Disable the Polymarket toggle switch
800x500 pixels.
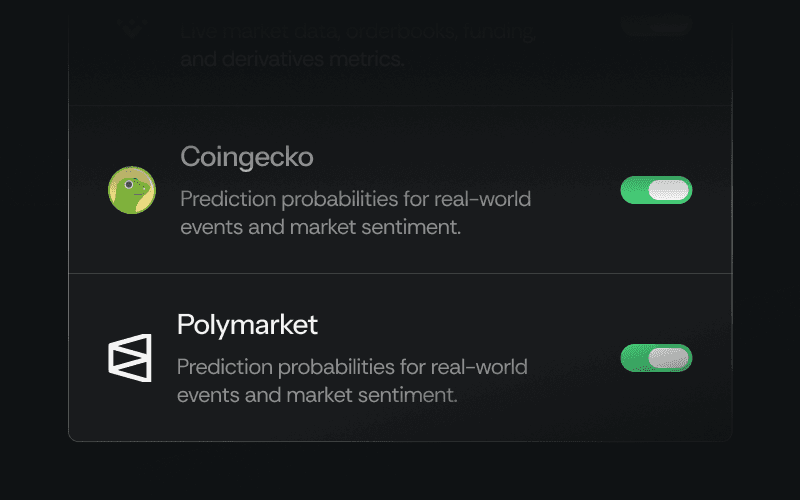[x=656, y=358]
